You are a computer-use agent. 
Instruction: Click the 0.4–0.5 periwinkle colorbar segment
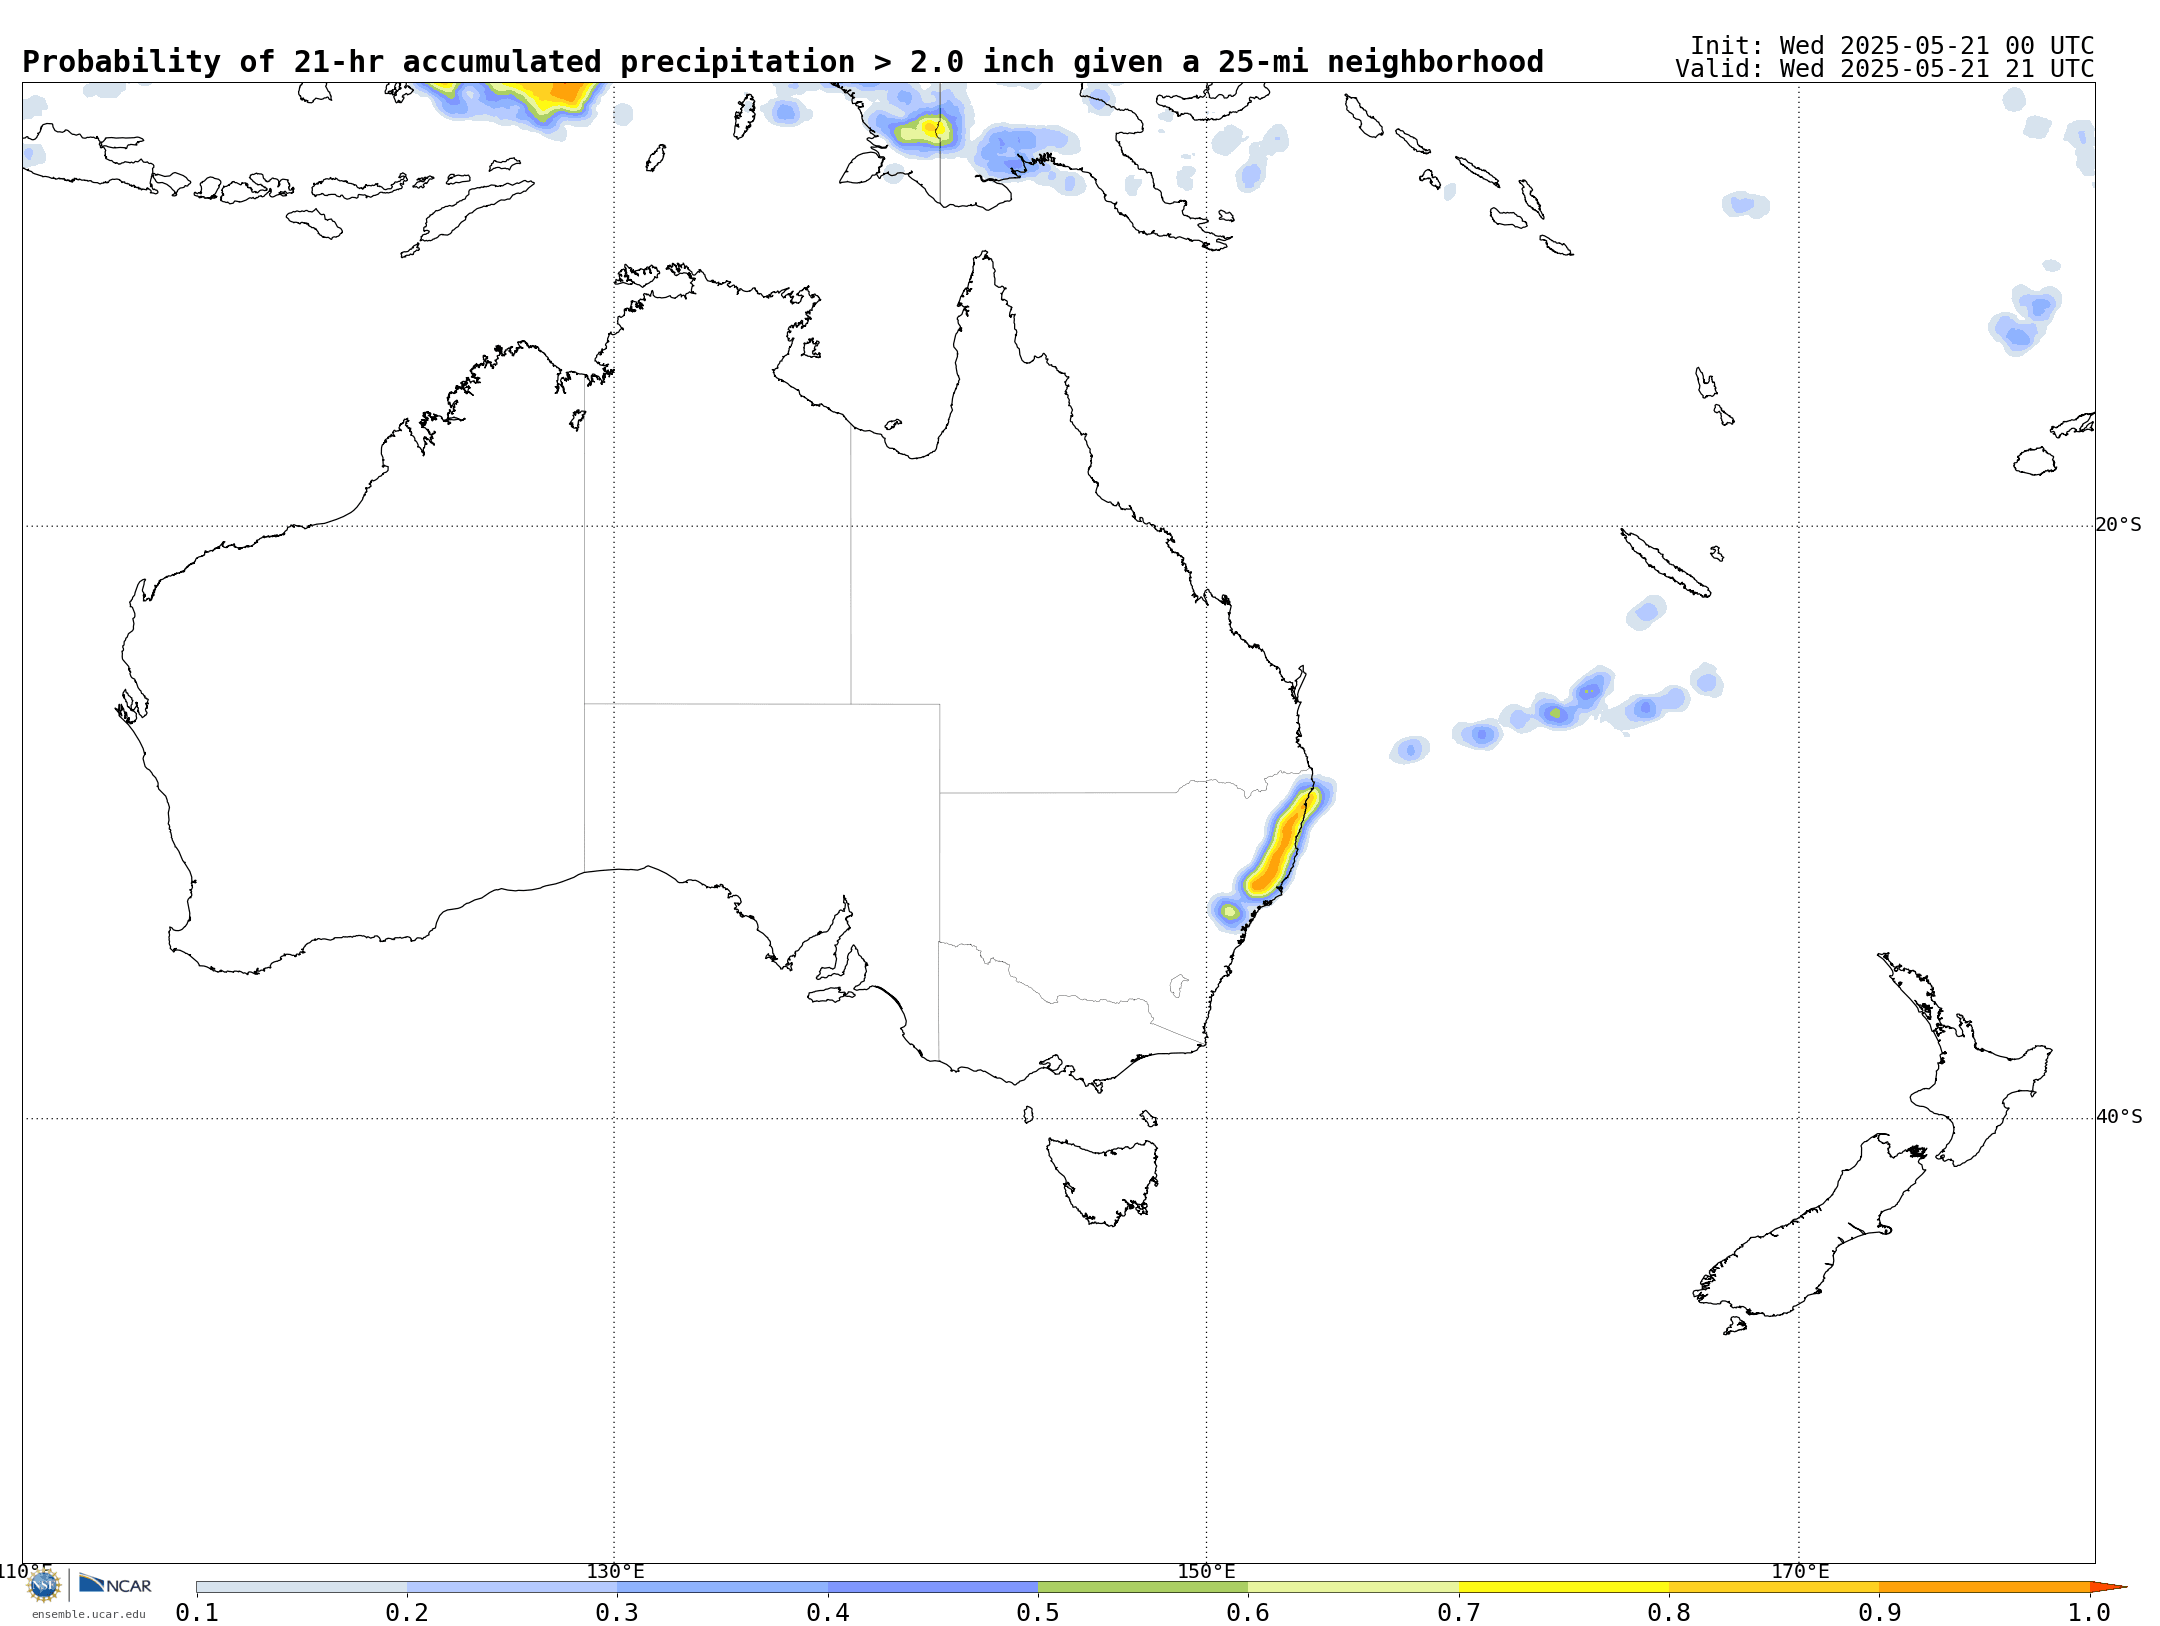pos(933,1587)
